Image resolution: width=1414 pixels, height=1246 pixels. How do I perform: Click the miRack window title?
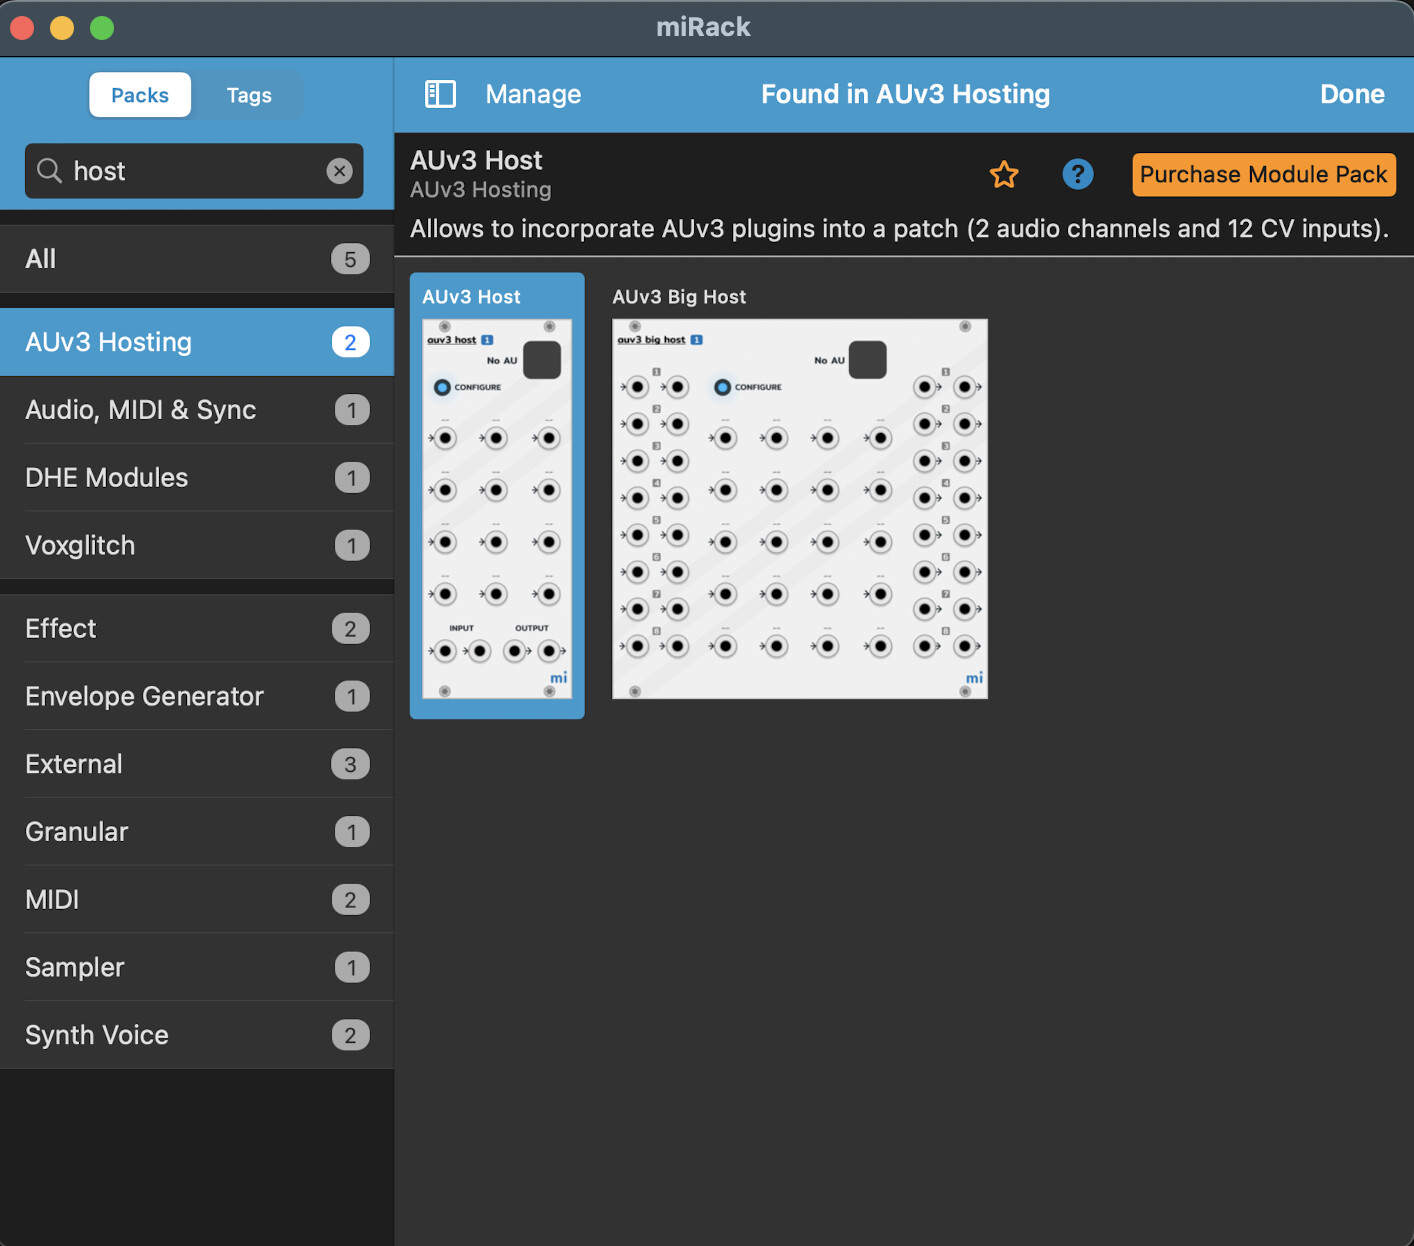[703, 27]
